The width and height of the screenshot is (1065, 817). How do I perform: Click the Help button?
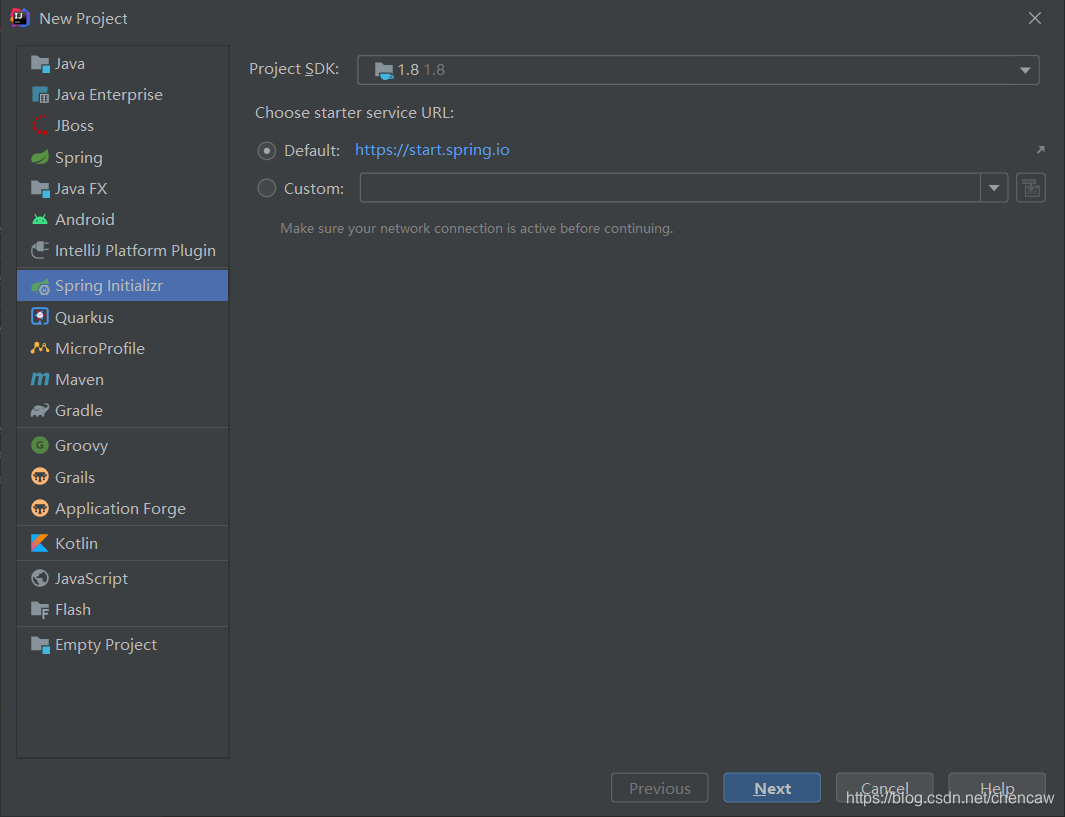(x=997, y=788)
